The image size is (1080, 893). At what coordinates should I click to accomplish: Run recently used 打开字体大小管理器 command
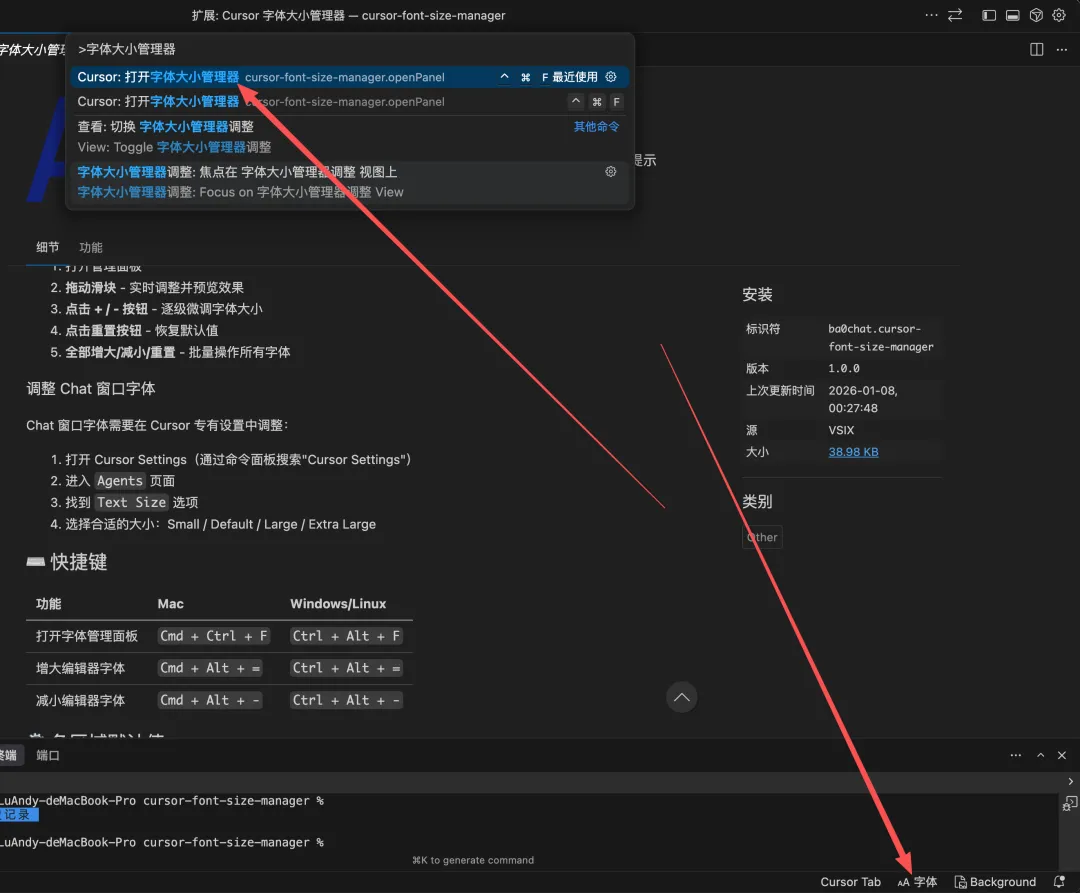[x=350, y=77]
